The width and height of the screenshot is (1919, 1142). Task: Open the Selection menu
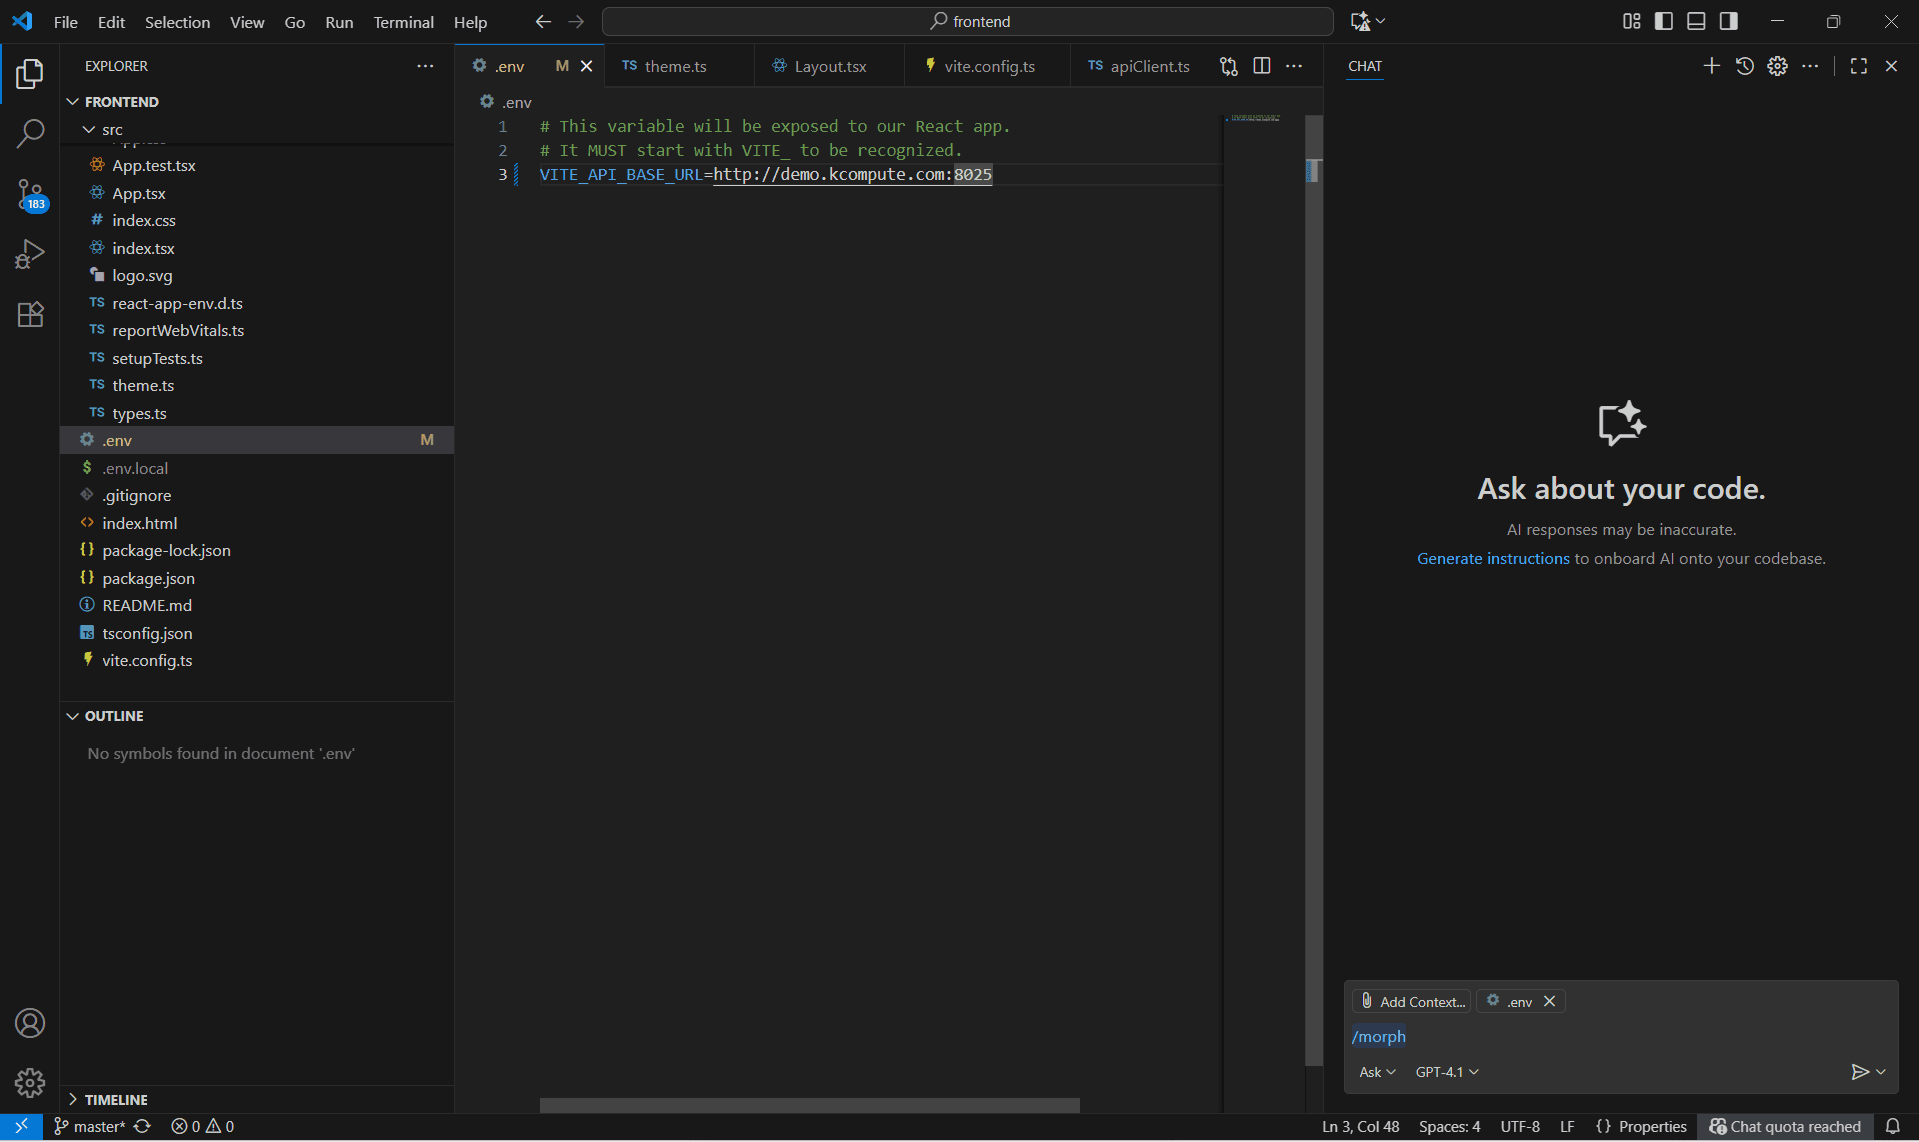pos(177,21)
